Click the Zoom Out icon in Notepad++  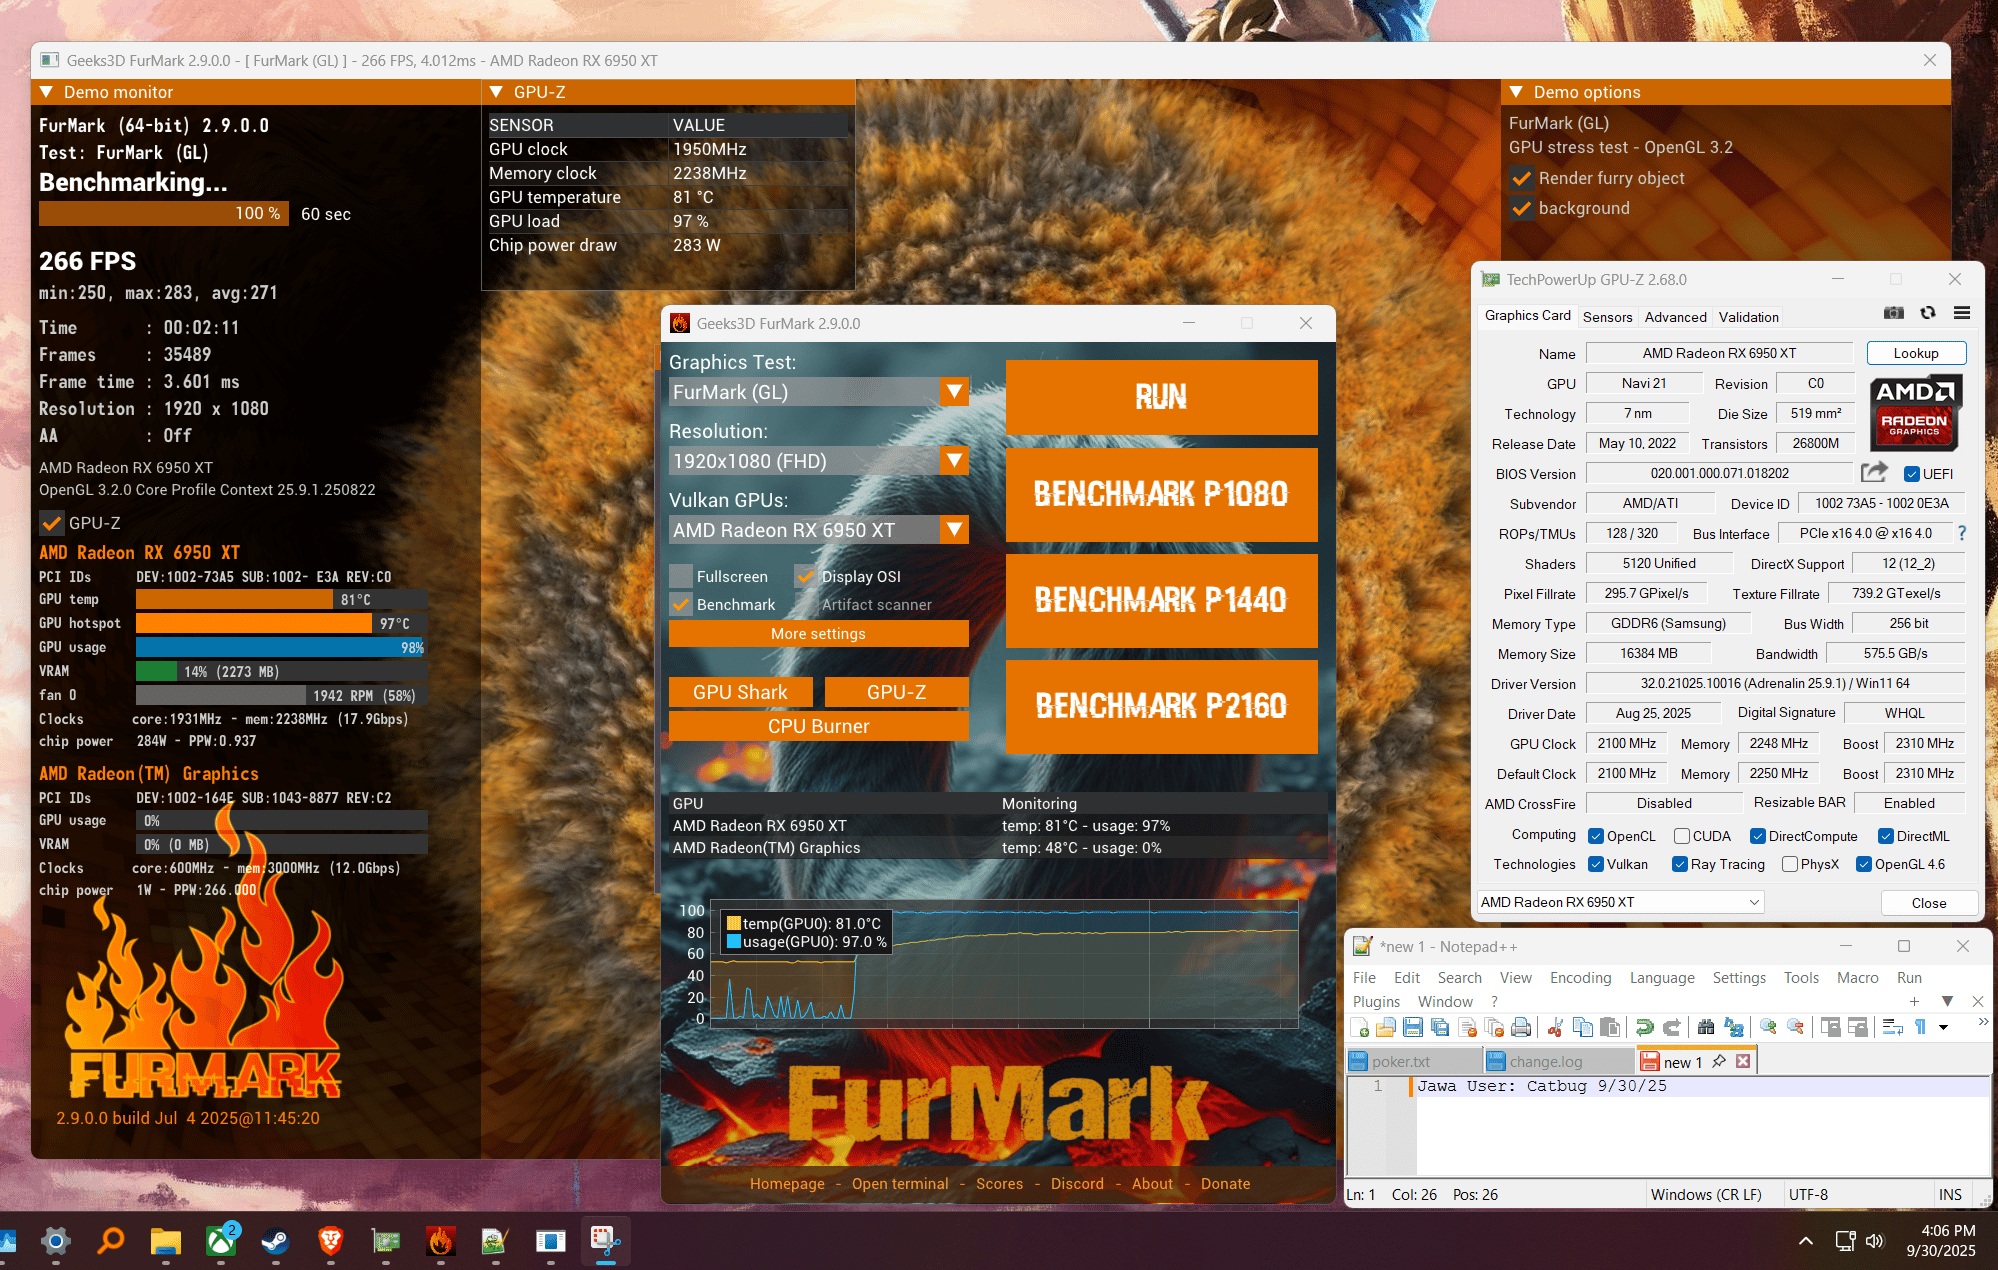click(1795, 1027)
